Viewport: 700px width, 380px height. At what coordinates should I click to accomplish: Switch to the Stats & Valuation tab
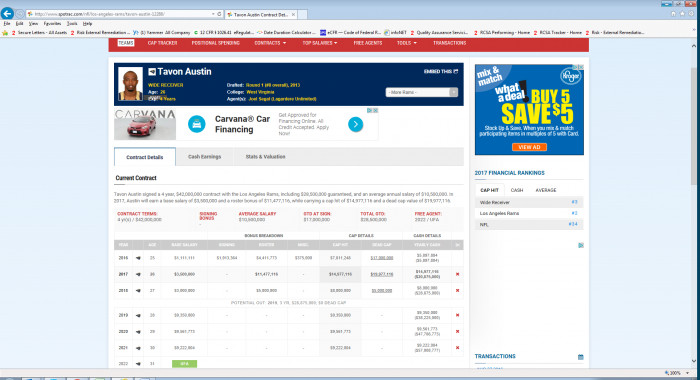tap(265, 157)
